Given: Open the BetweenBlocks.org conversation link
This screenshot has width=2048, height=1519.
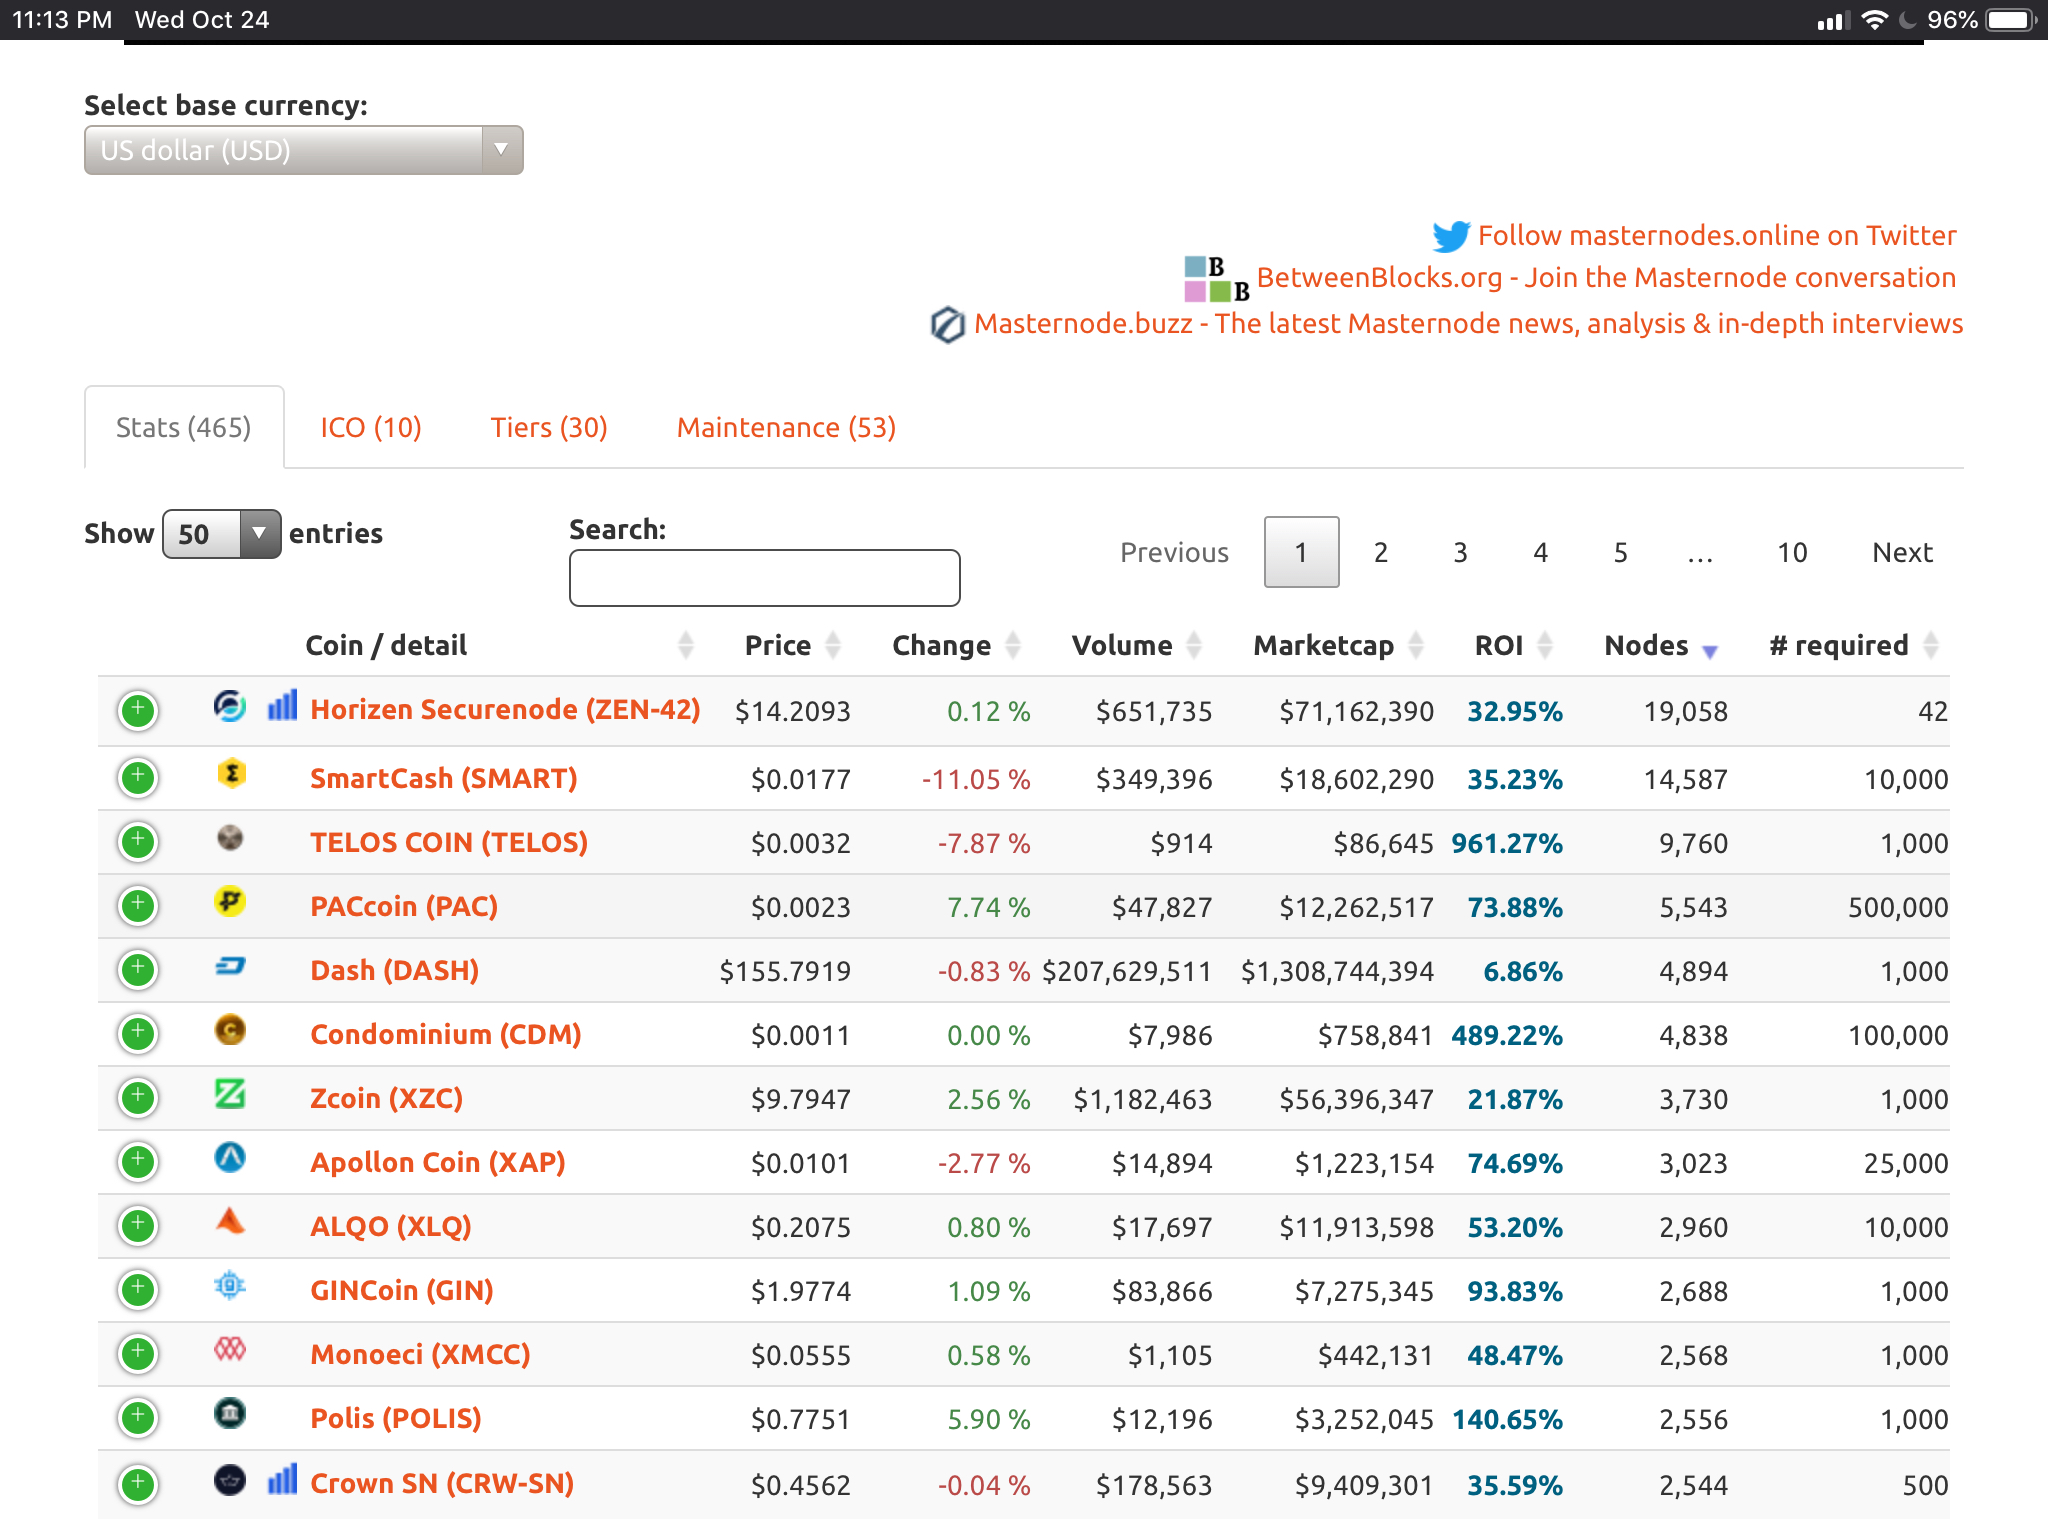Looking at the screenshot, I should tap(1606, 278).
